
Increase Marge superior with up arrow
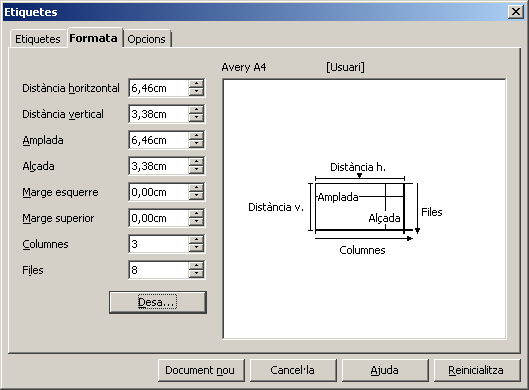[196, 214]
